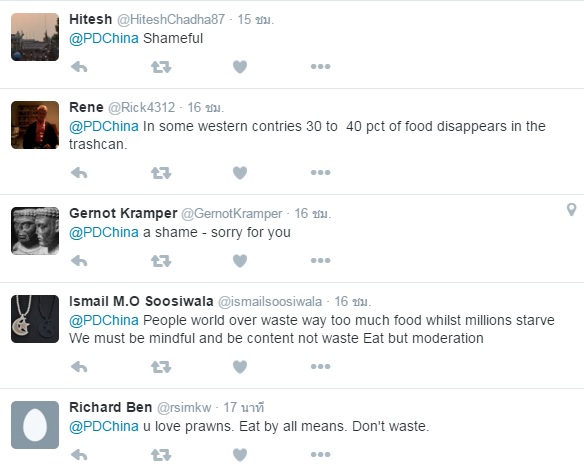Like Hitesh's "Shameful" tweet
This screenshot has height=474, width=584.
click(240, 67)
